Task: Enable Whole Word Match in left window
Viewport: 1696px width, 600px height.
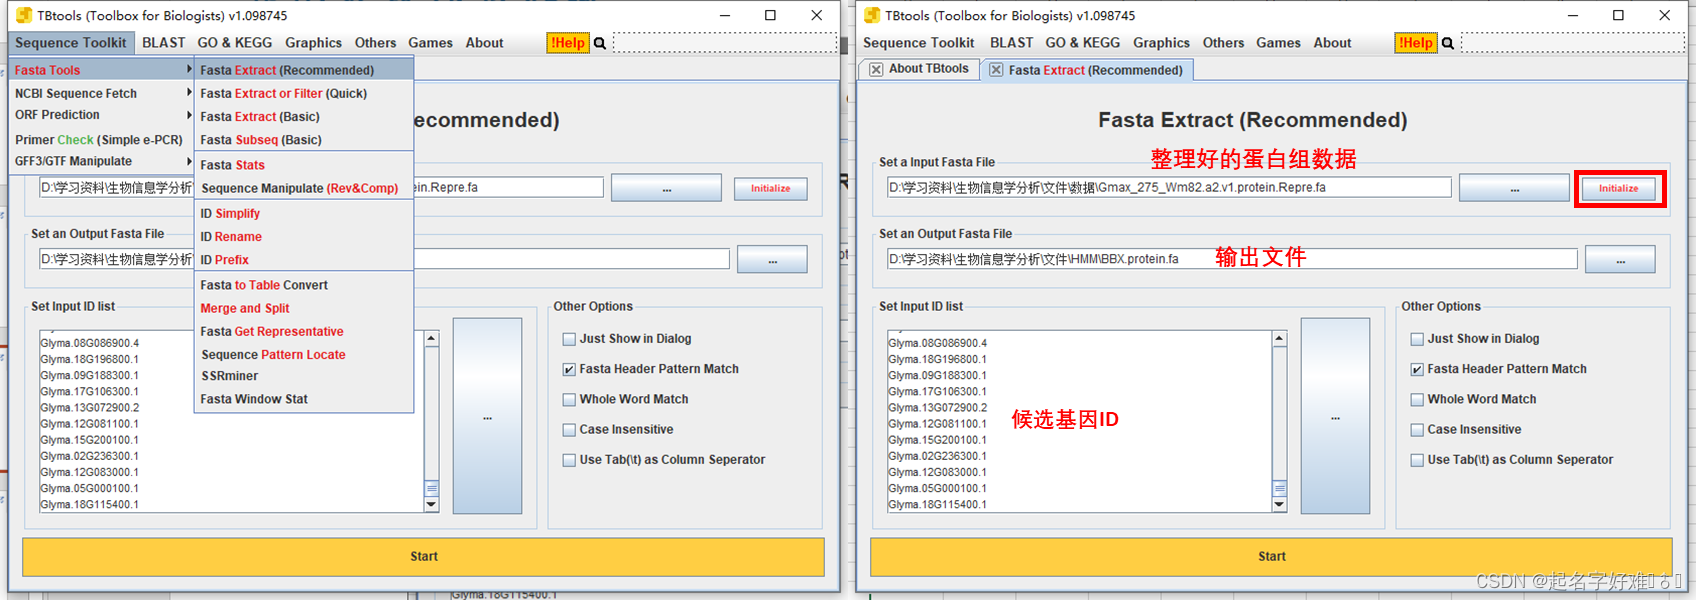Action: point(569,399)
